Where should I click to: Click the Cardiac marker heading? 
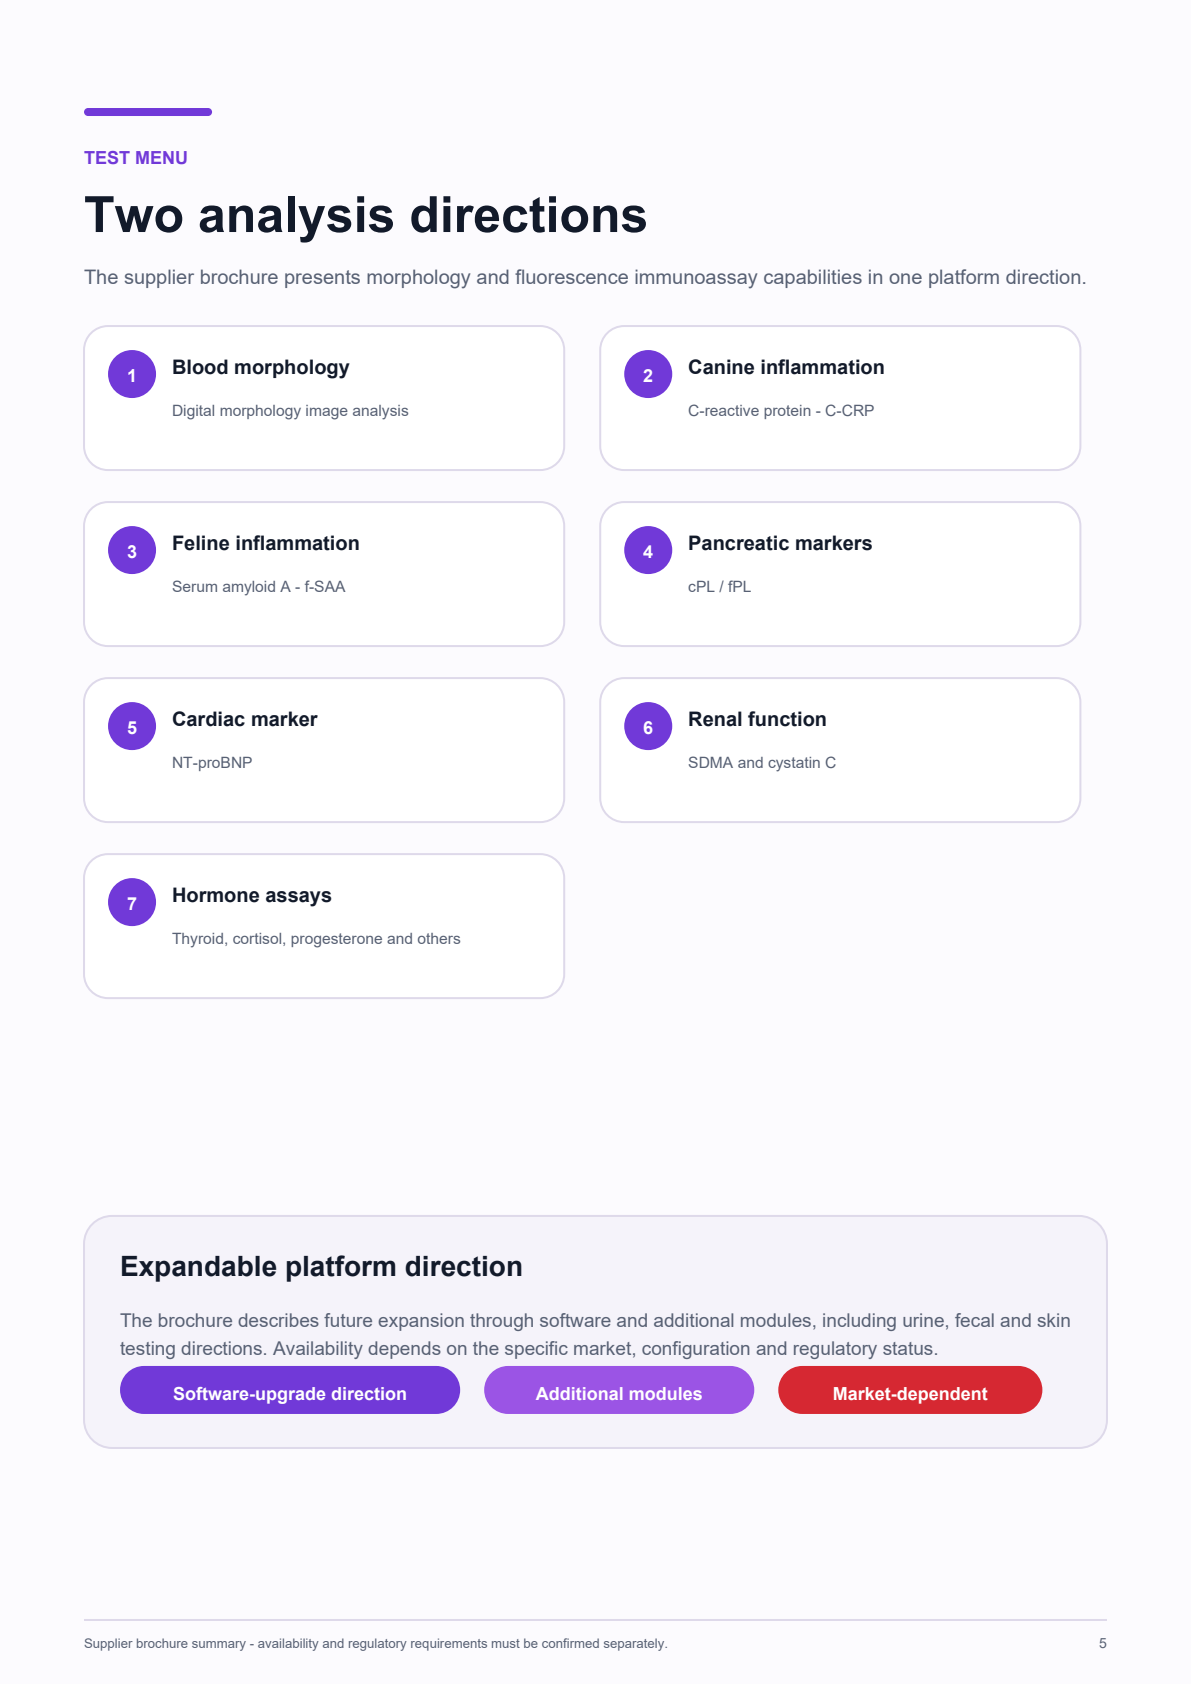click(x=245, y=719)
